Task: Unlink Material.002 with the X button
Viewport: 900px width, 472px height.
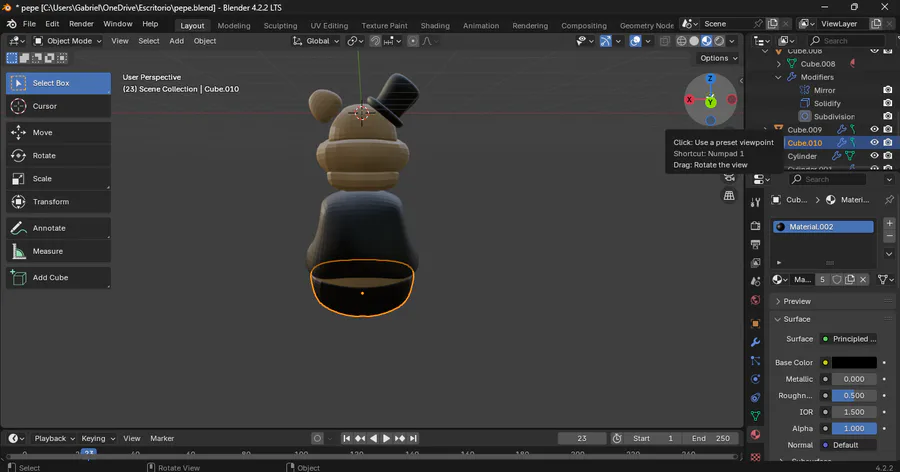Action: click(x=863, y=280)
